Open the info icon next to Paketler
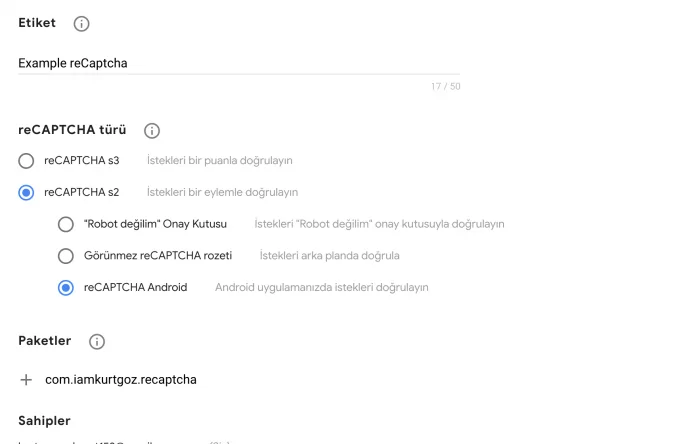 coord(97,342)
